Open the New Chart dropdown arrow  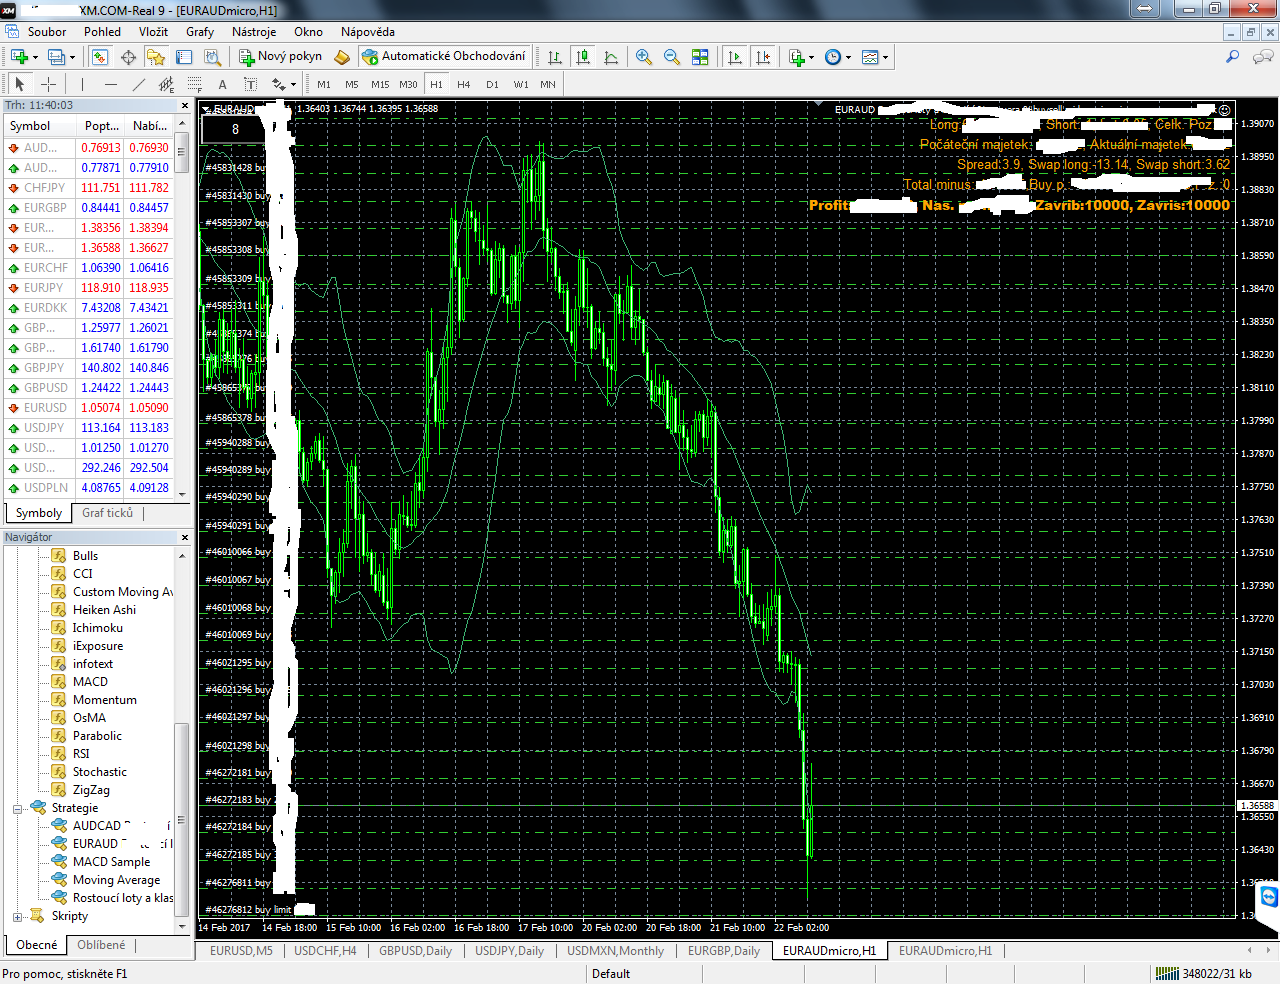click(35, 57)
